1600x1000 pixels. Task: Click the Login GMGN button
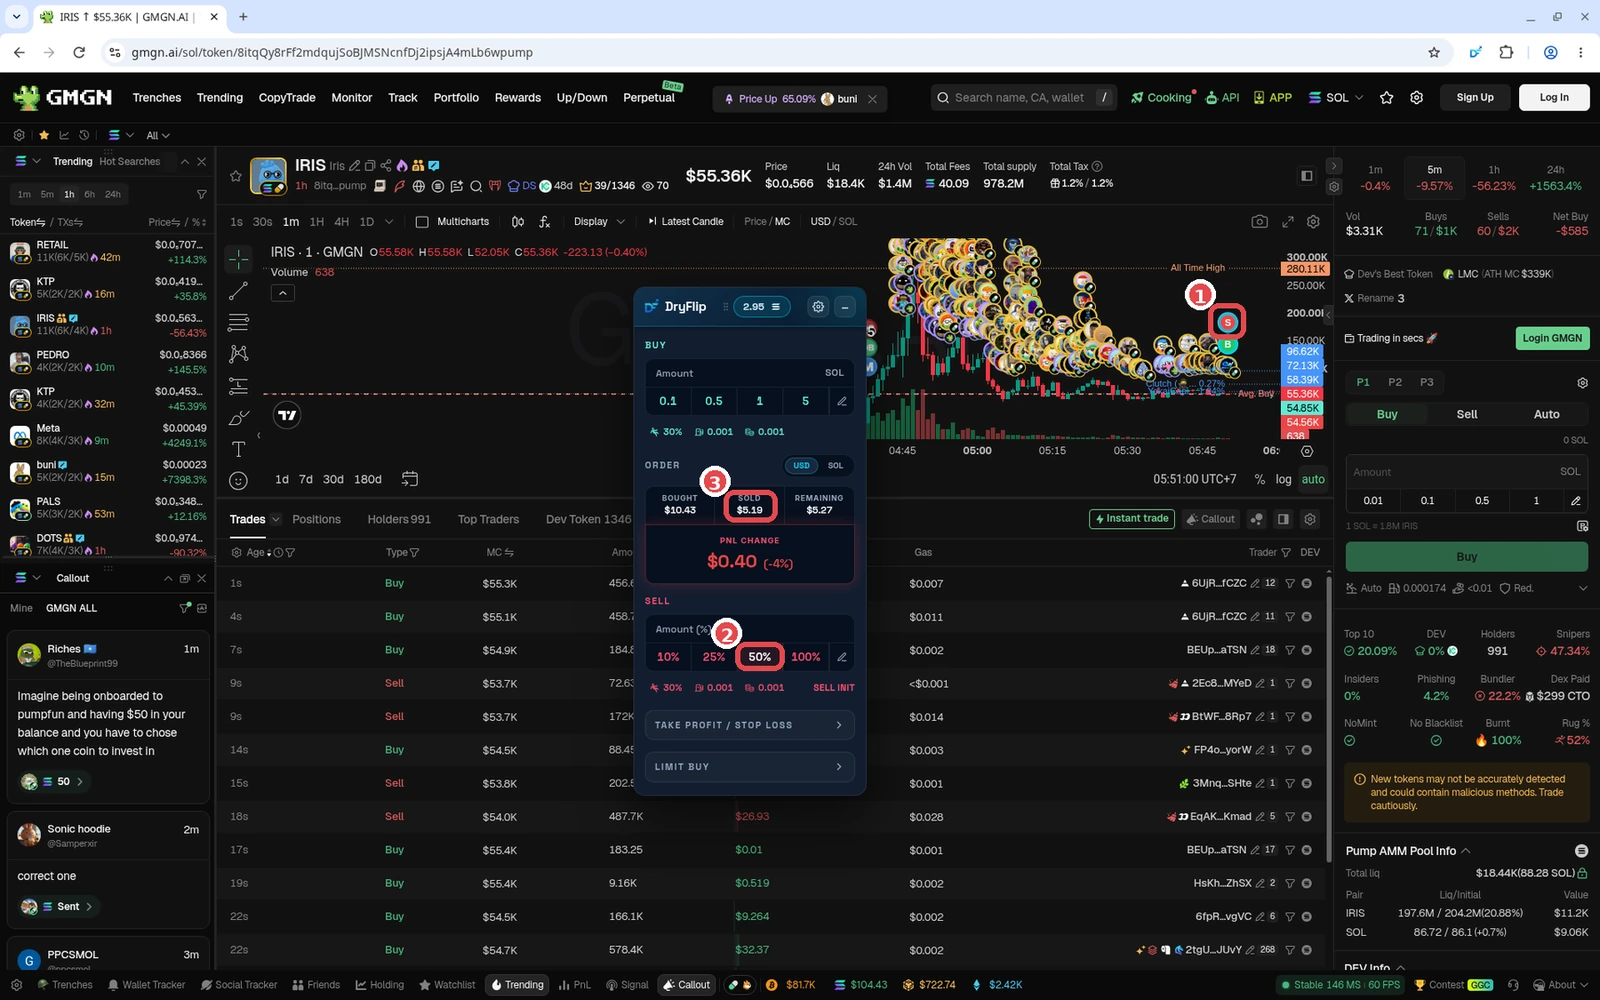1552,338
